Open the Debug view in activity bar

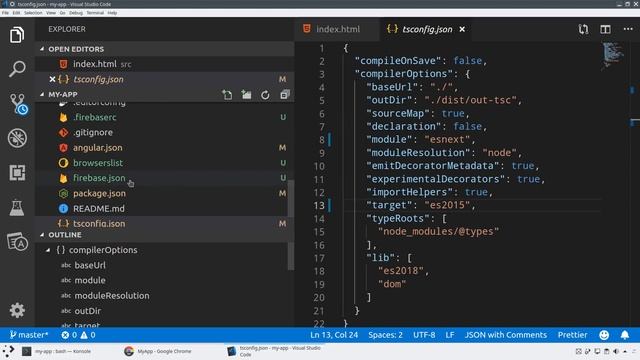[x=17, y=138]
